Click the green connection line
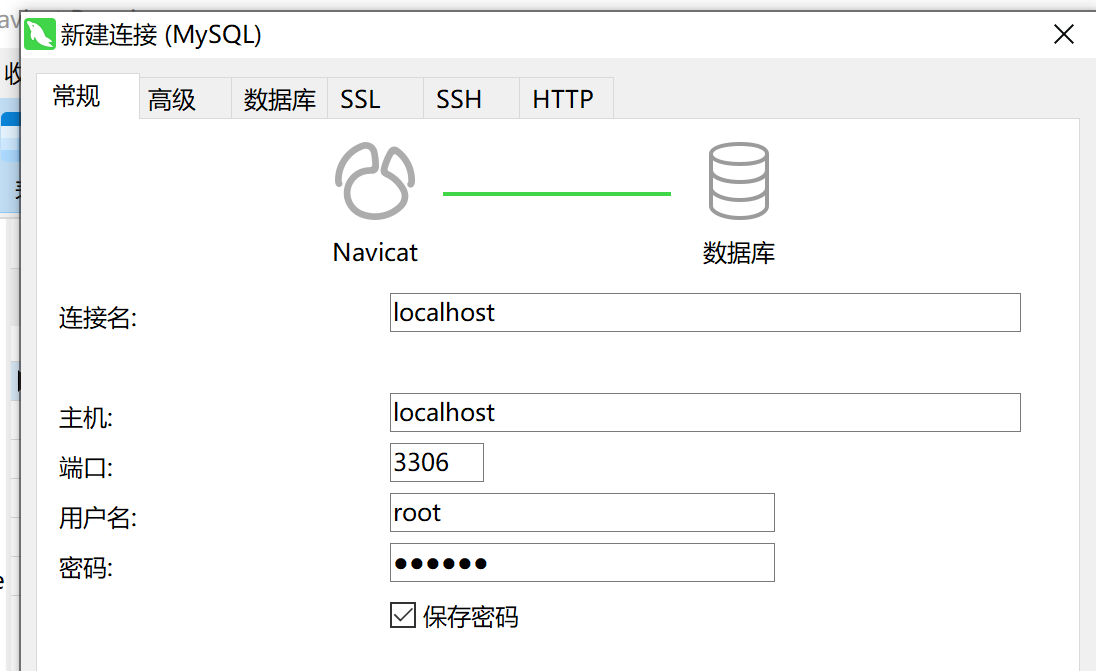Image resolution: width=1096 pixels, height=671 pixels. pyautogui.click(x=556, y=193)
